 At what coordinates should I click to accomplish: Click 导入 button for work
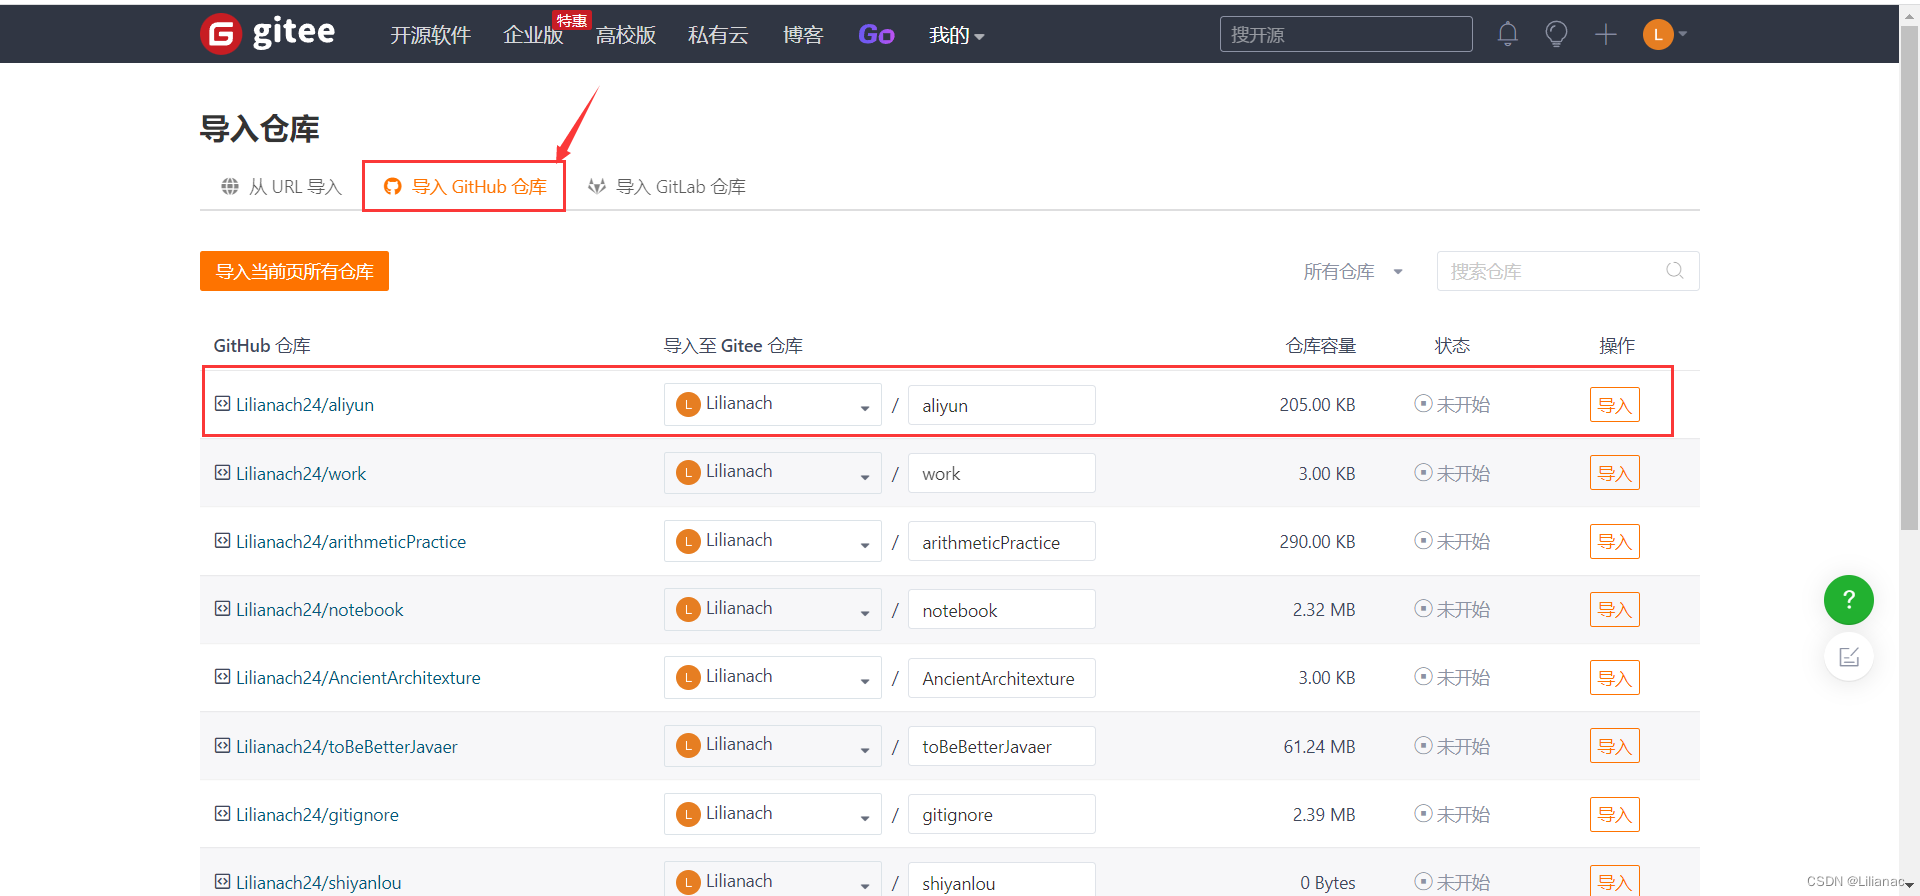(x=1614, y=472)
